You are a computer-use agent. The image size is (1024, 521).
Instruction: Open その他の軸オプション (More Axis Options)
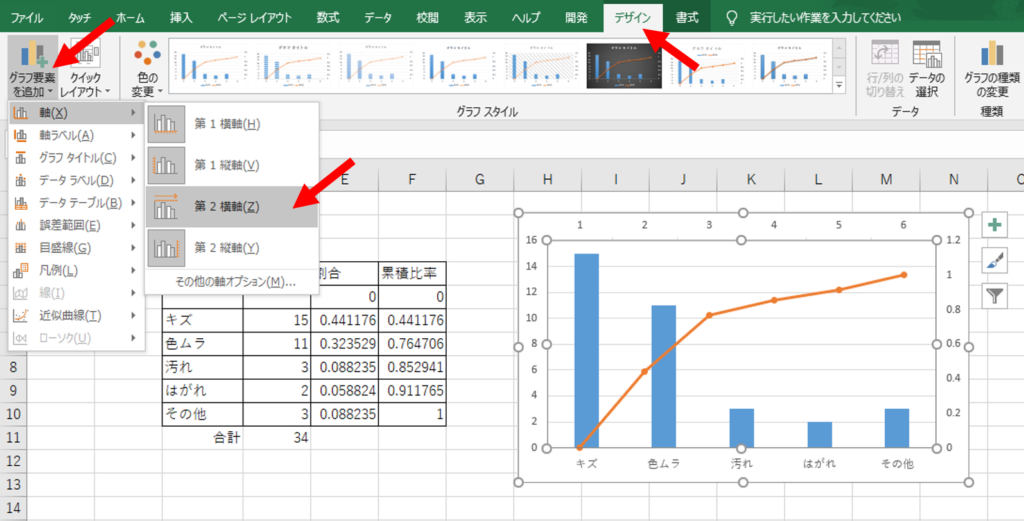coord(235,282)
